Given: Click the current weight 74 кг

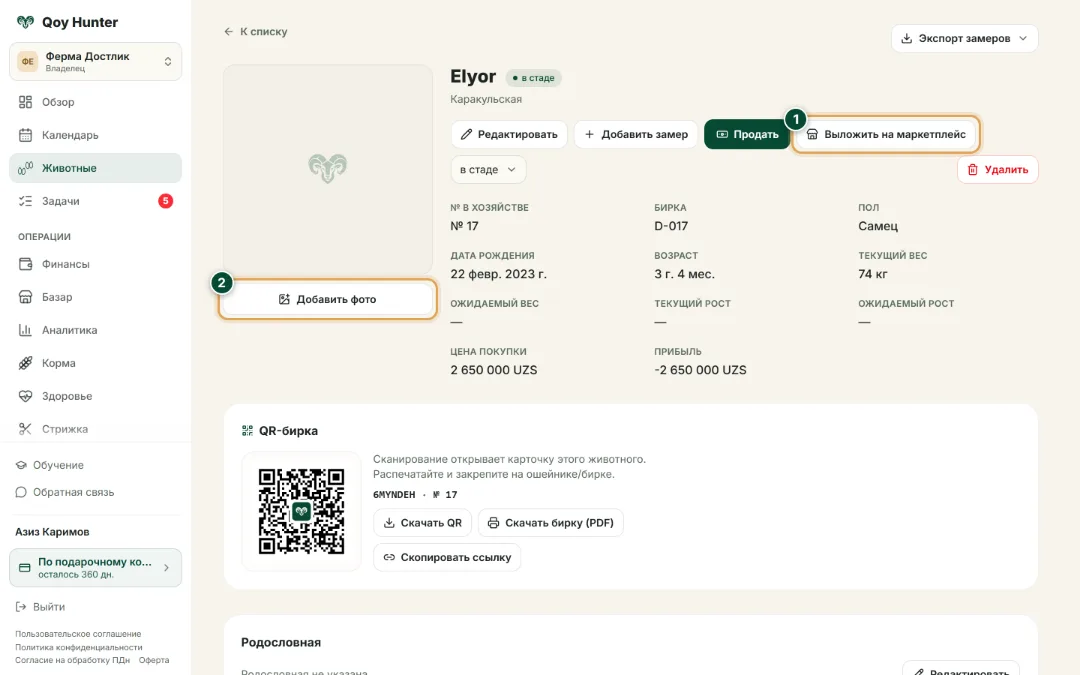Looking at the screenshot, I should (873, 274).
